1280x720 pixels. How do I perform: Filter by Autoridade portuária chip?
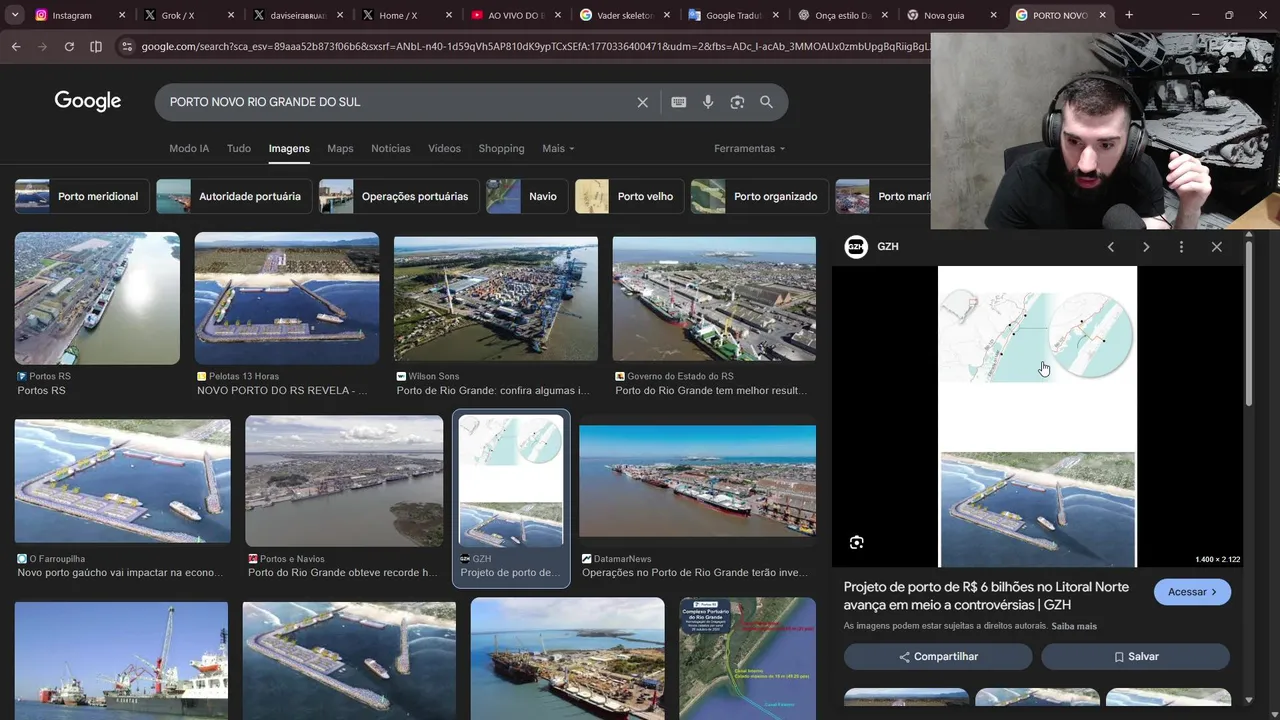(x=234, y=196)
